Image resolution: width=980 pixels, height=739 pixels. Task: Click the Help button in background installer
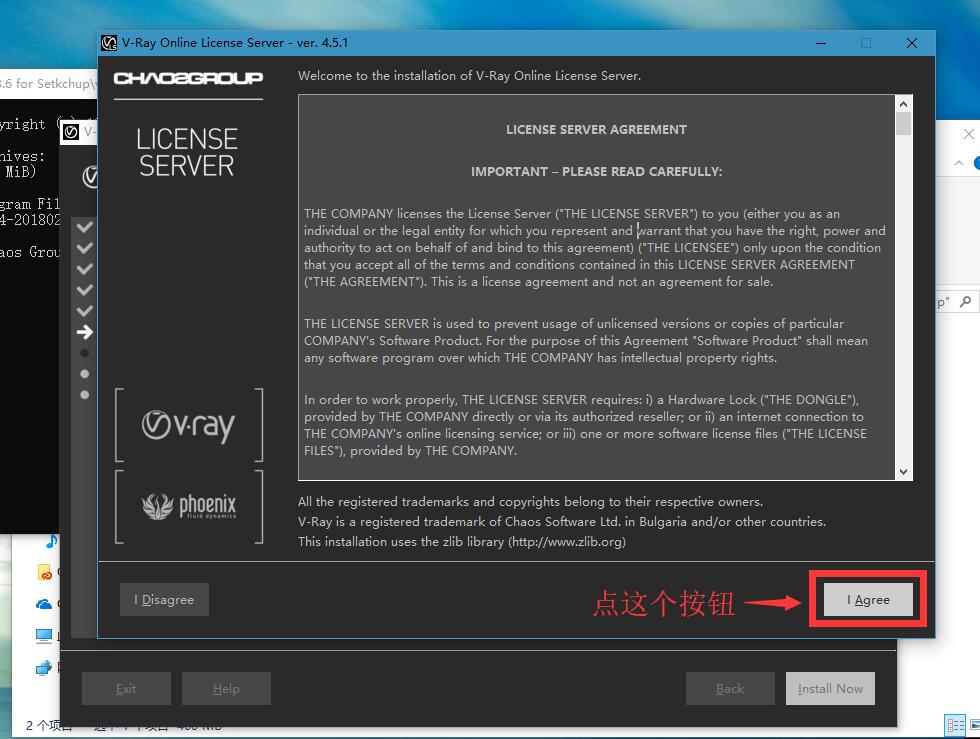click(x=226, y=688)
